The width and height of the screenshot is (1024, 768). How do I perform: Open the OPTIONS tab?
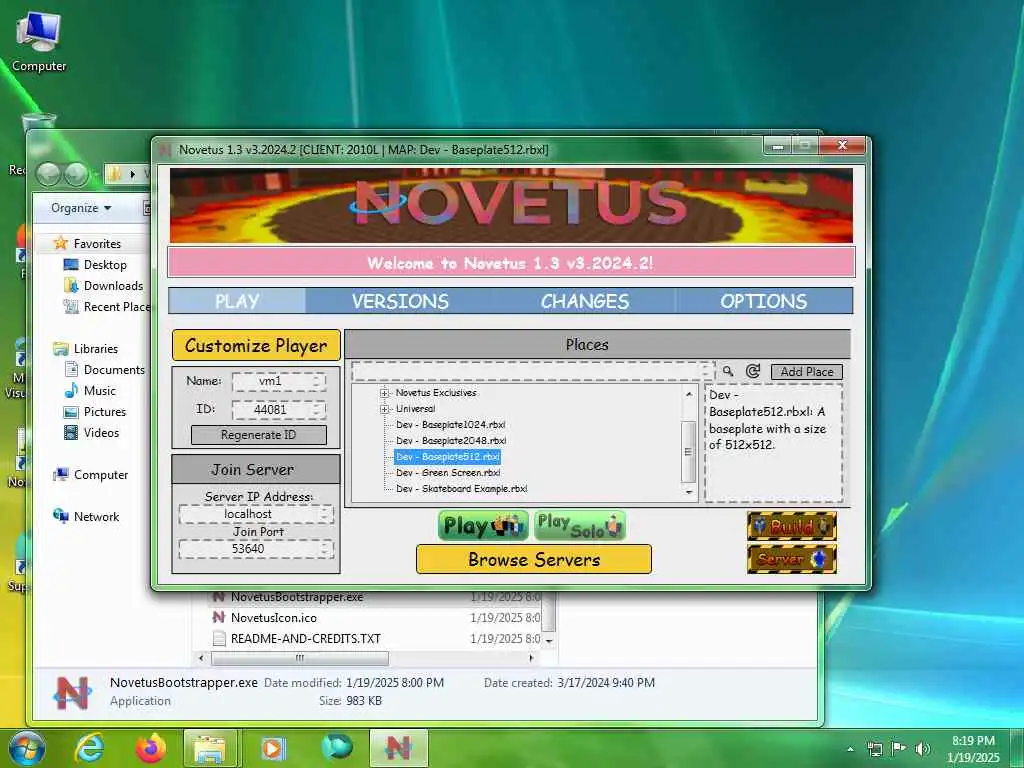tap(763, 301)
